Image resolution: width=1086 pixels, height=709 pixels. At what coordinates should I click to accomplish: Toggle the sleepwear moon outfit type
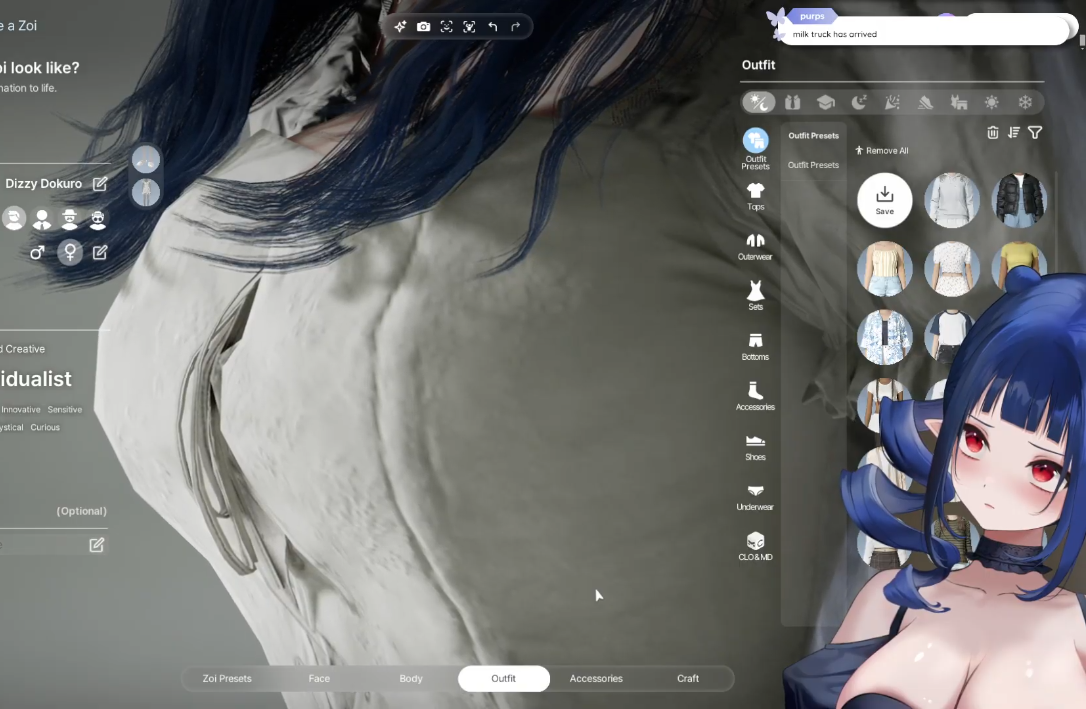(858, 102)
